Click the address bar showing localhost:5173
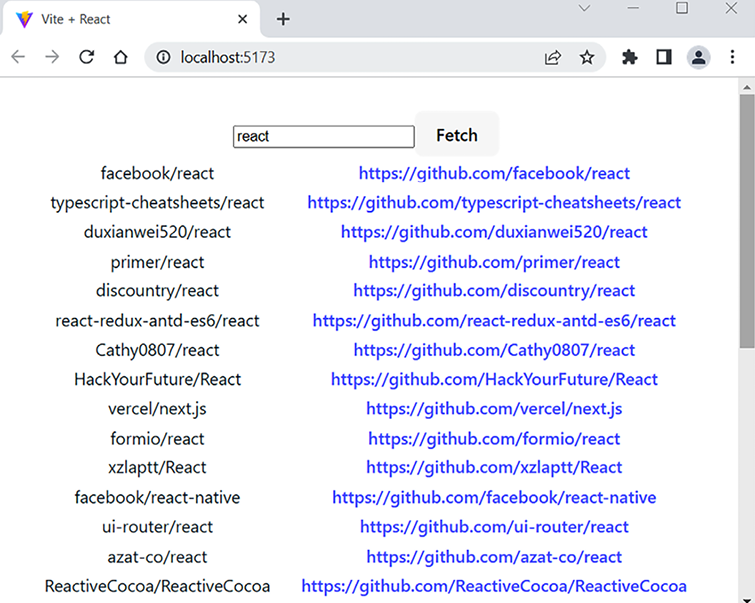This screenshot has width=755, height=603. [350, 57]
